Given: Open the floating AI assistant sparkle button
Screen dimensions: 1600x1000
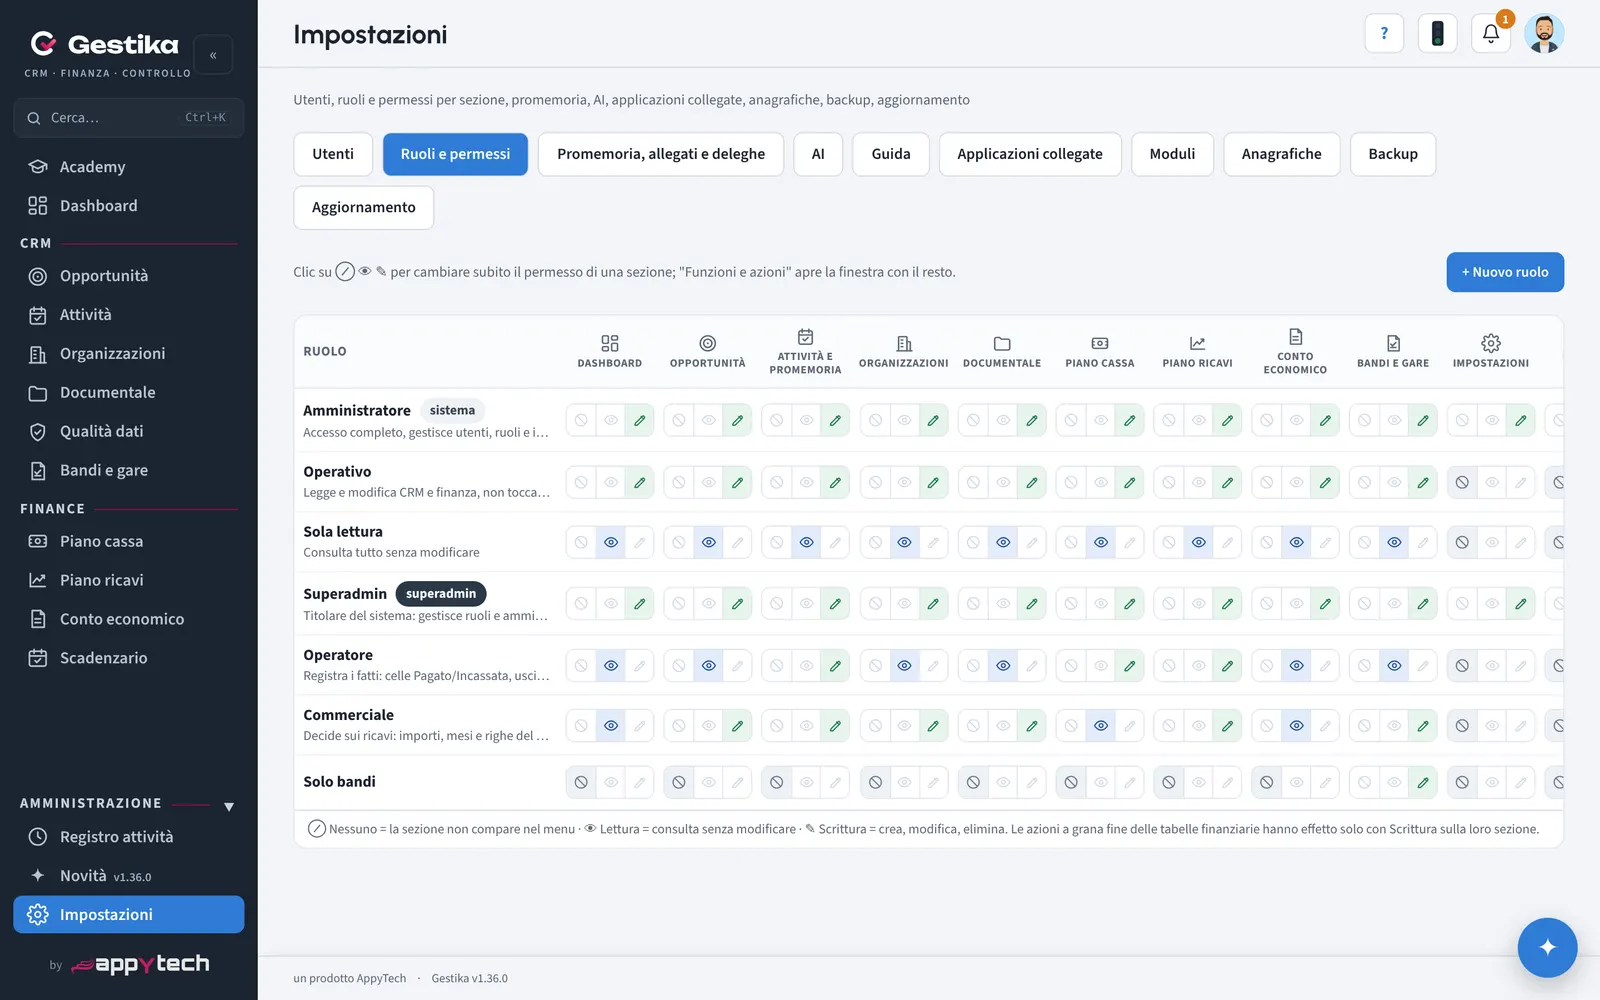Looking at the screenshot, I should pos(1547,947).
